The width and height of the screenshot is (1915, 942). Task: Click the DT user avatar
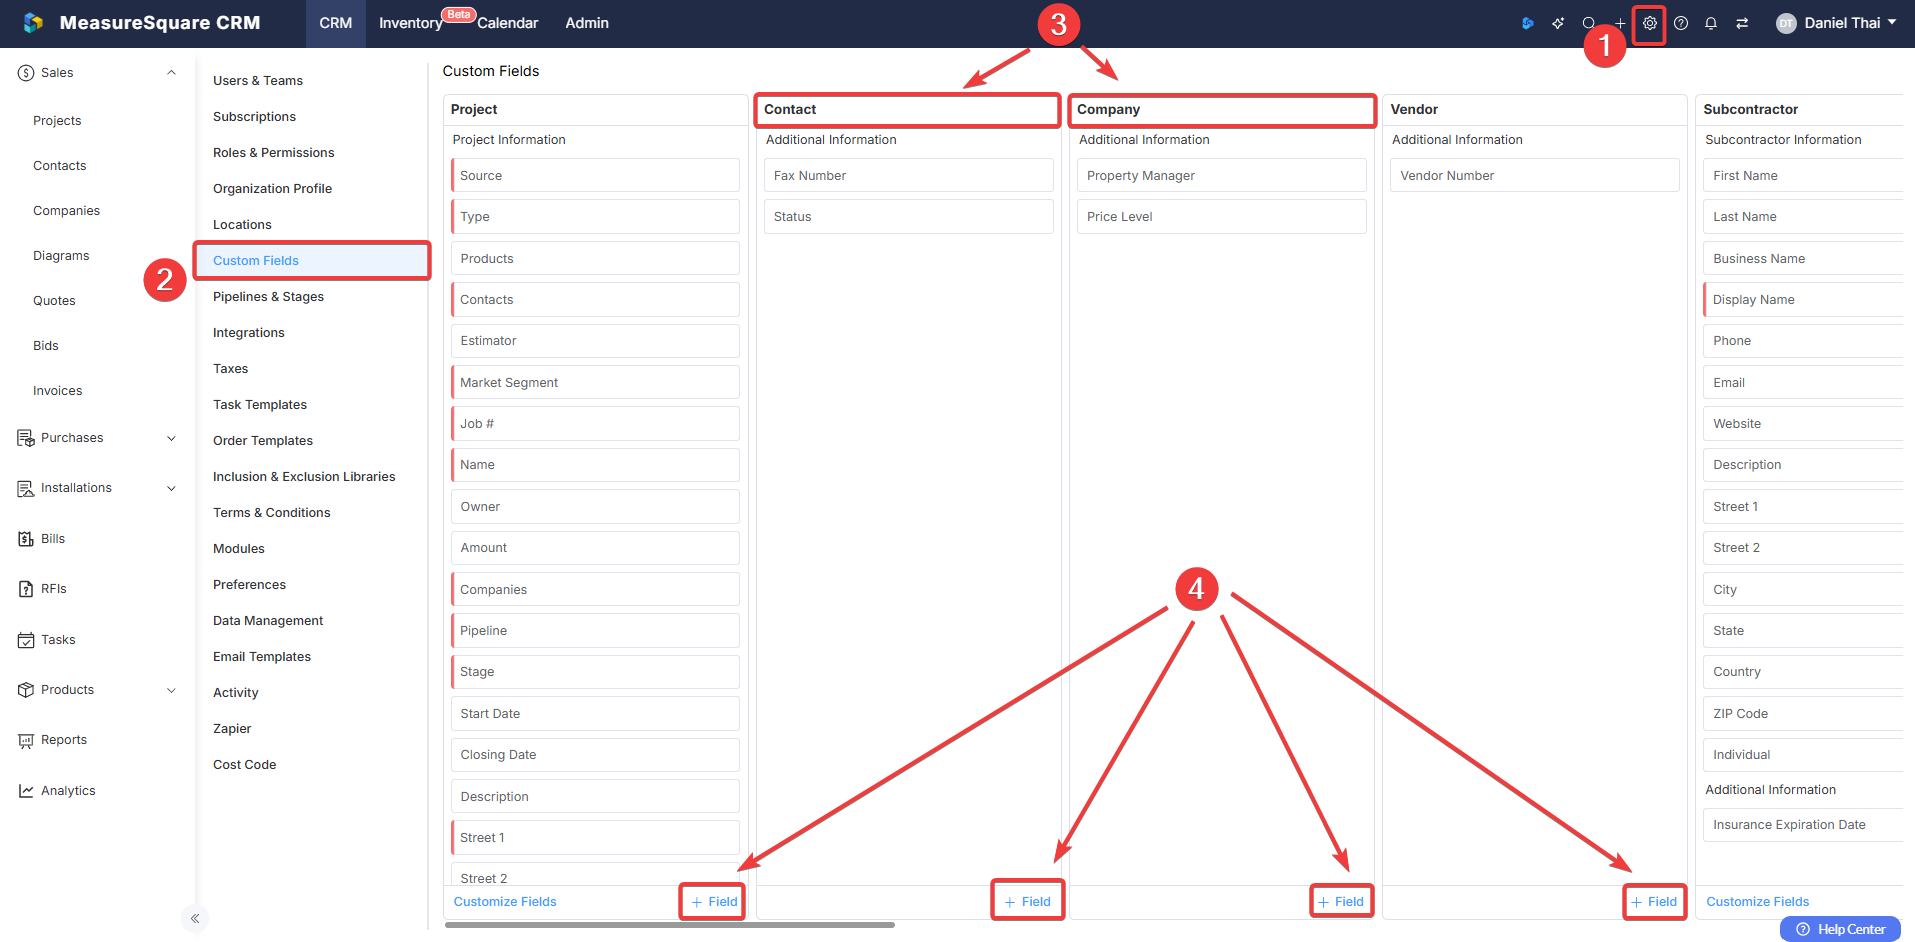(1786, 23)
